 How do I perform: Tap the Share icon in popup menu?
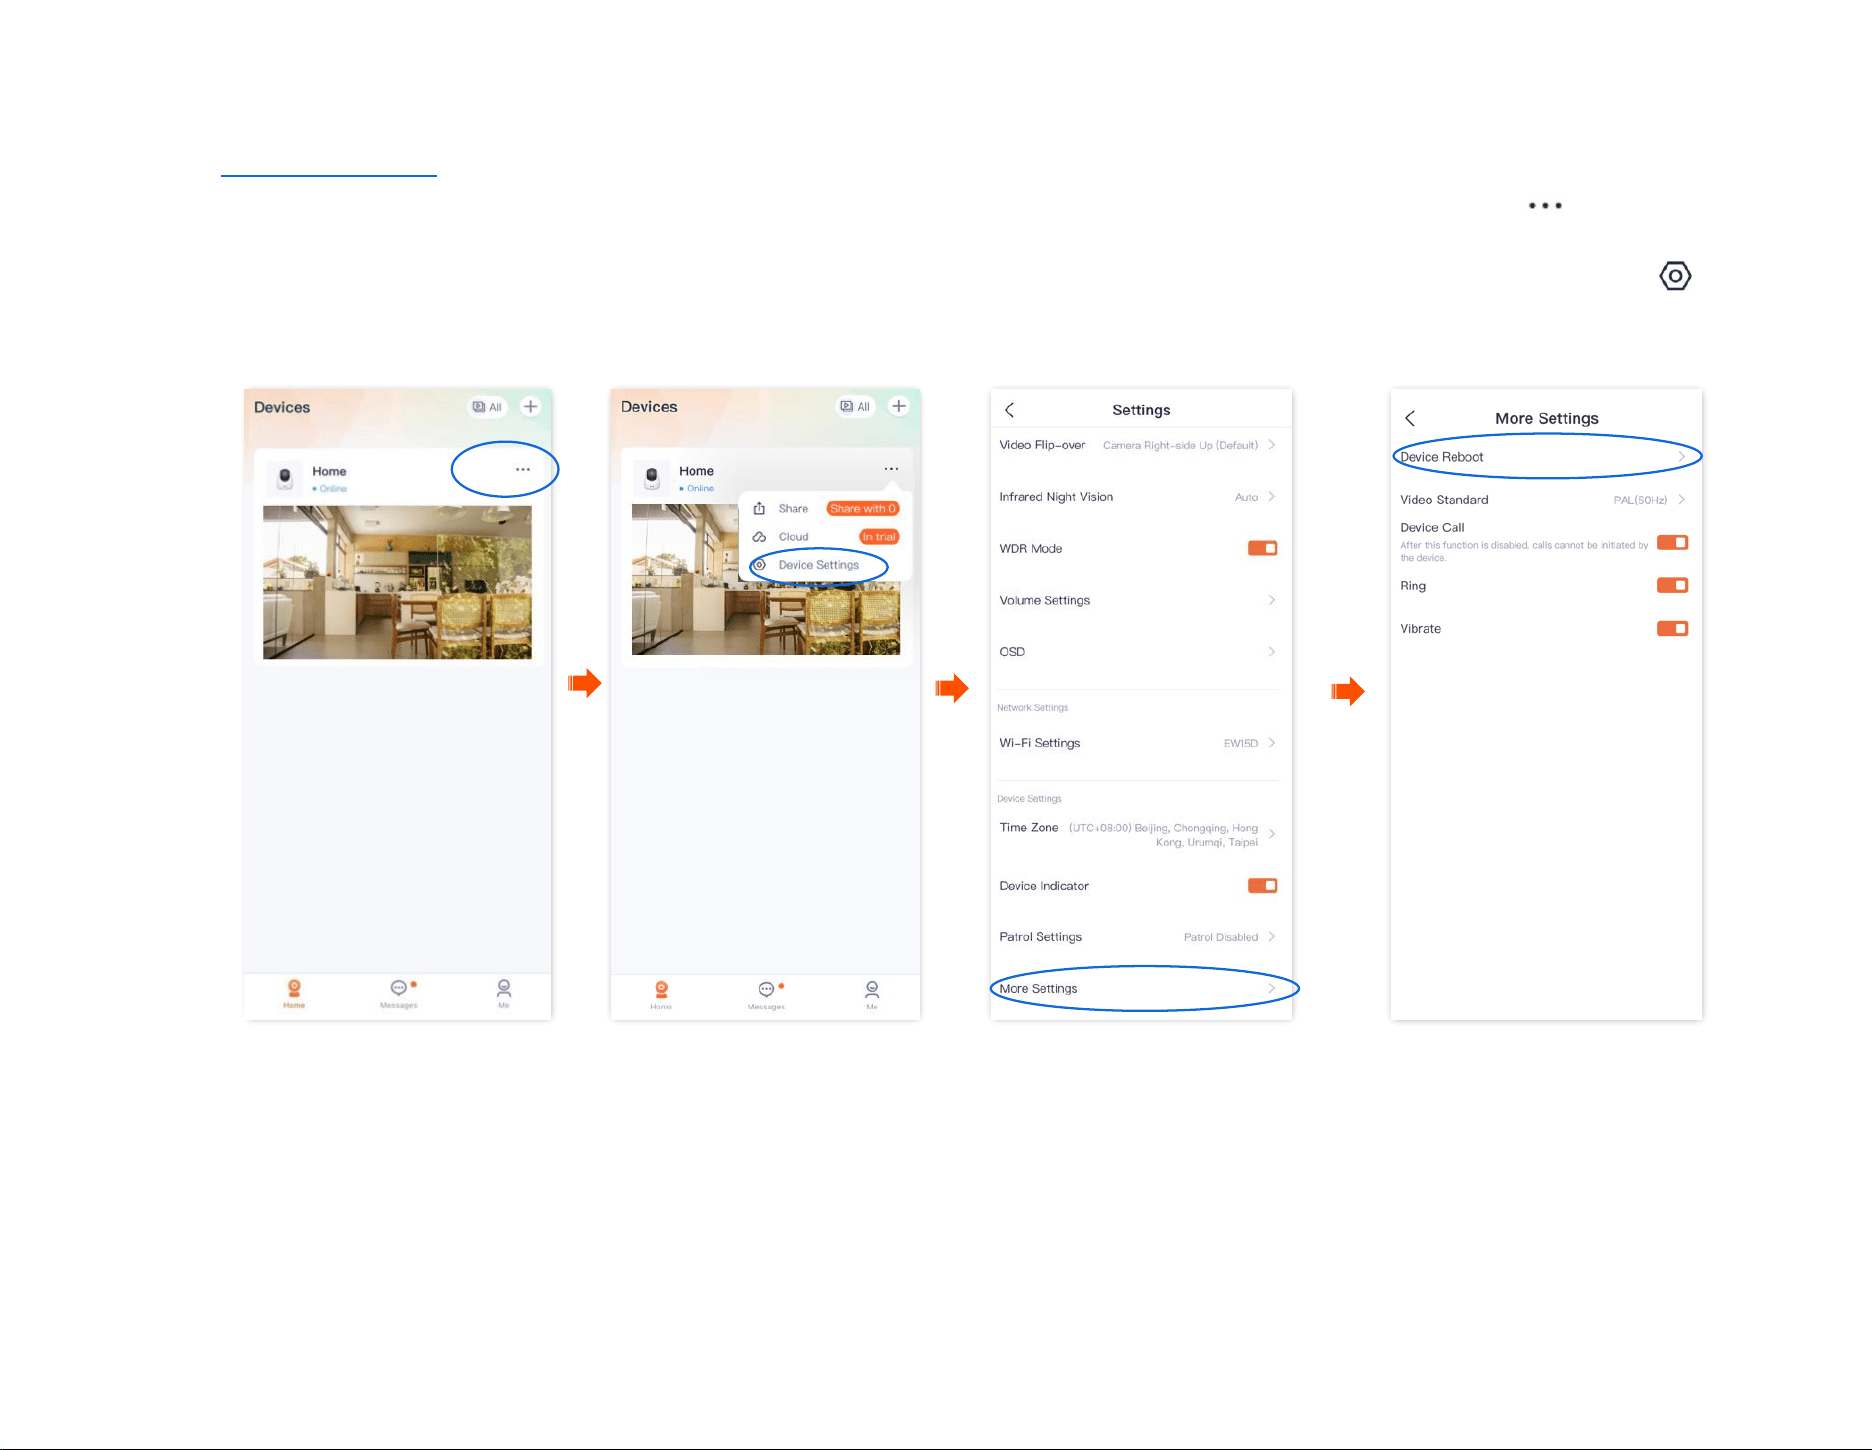click(x=759, y=509)
